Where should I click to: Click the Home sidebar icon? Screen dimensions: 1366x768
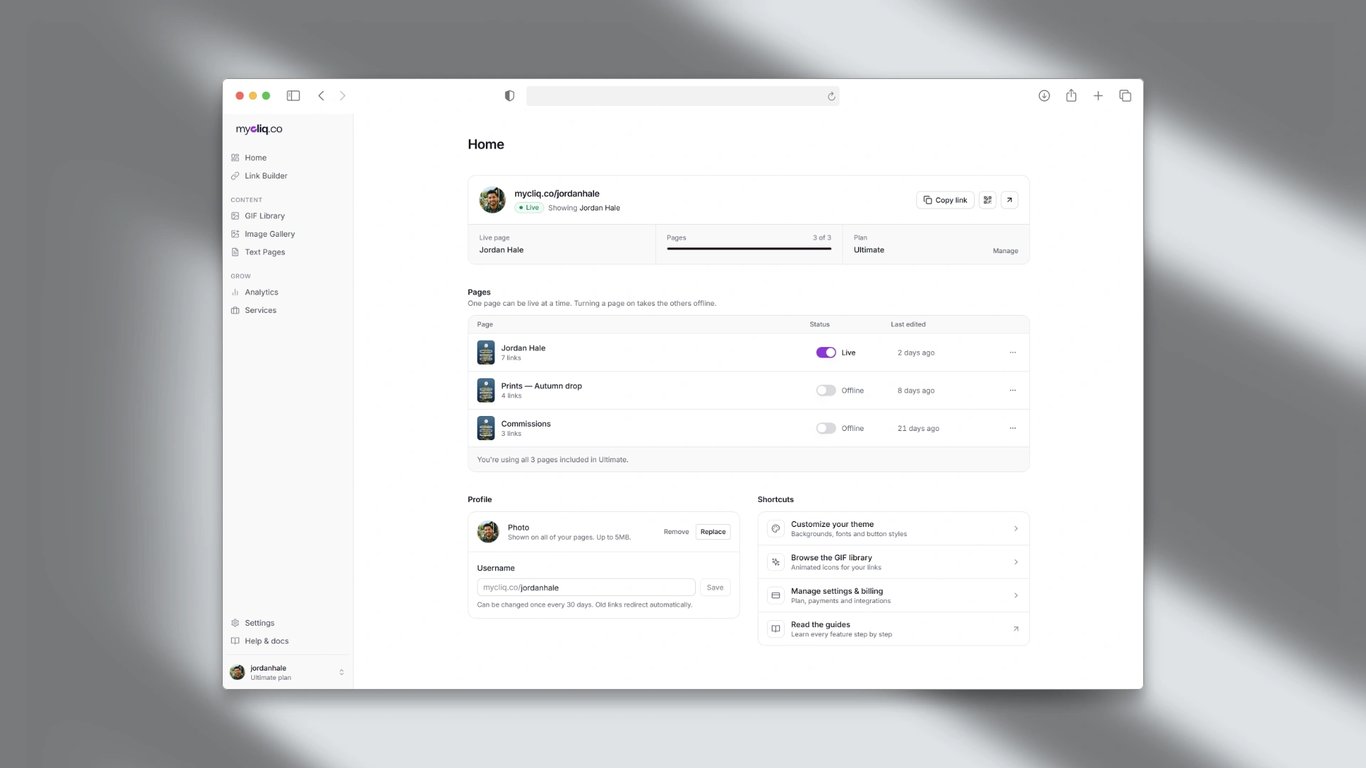pos(235,158)
